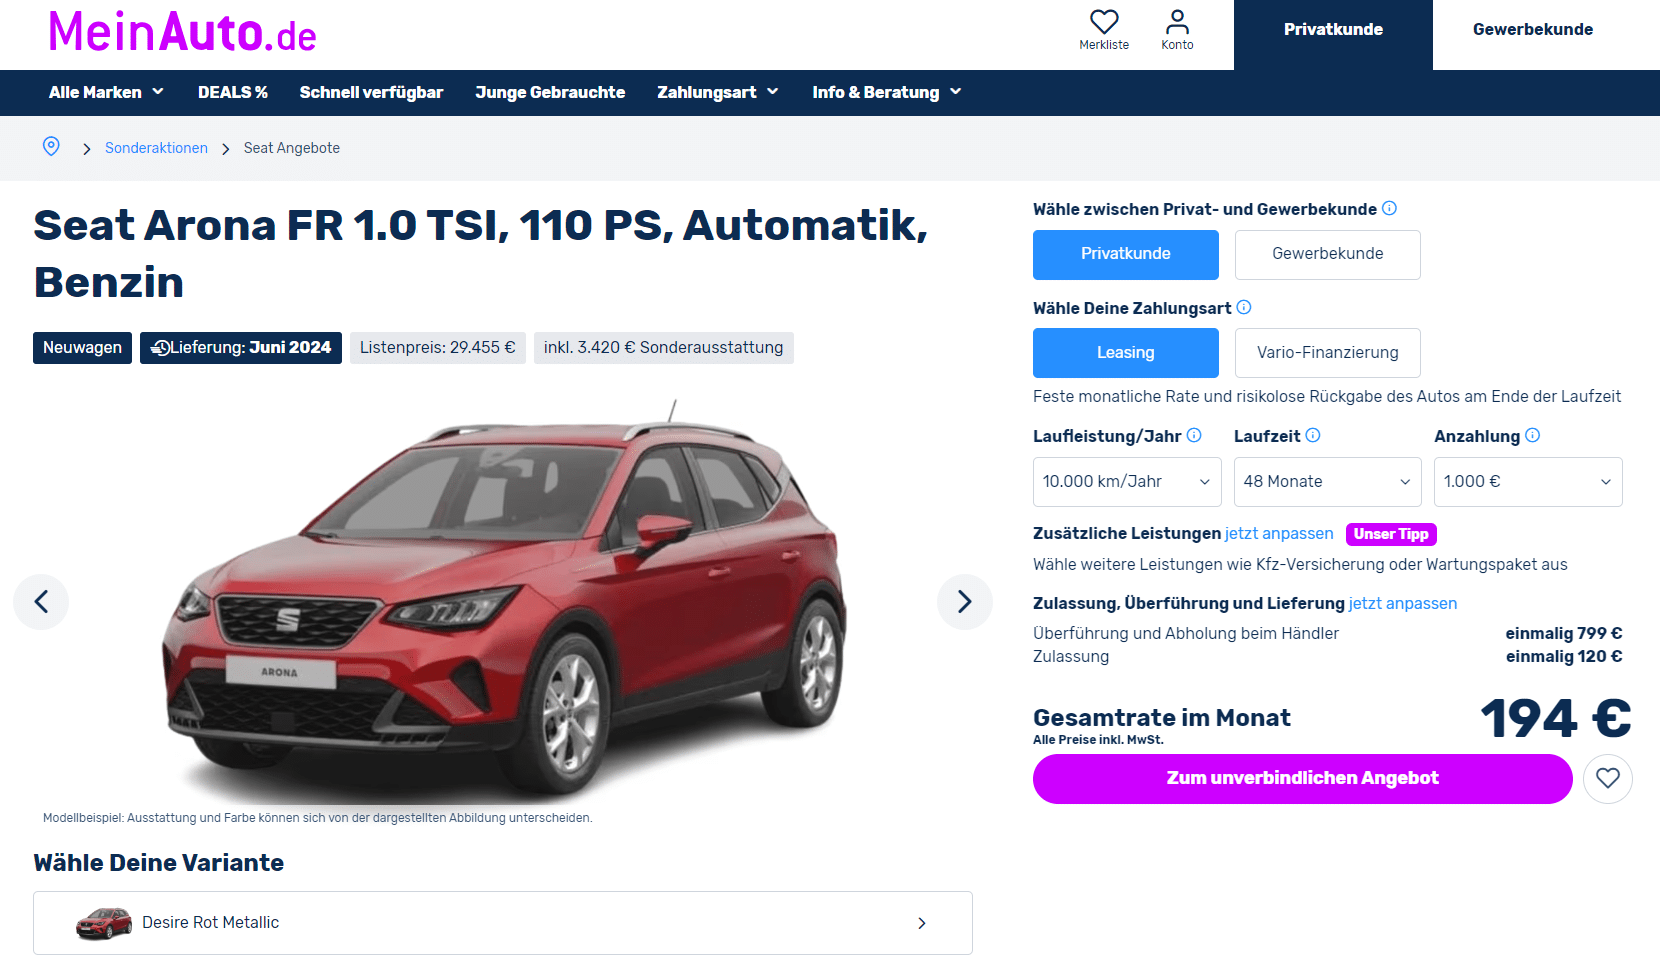1660x966 pixels.
Task: Click the Listenpreis: 29.455 € badge
Action: [x=438, y=348]
